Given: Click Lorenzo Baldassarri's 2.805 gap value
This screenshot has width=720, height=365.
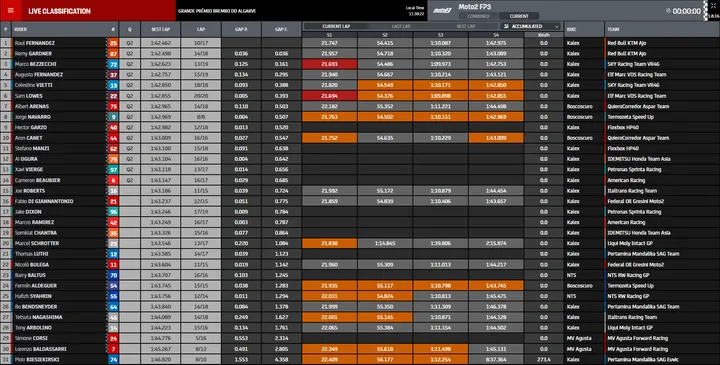Looking at the screenshot, I should [x=281, y=349].
